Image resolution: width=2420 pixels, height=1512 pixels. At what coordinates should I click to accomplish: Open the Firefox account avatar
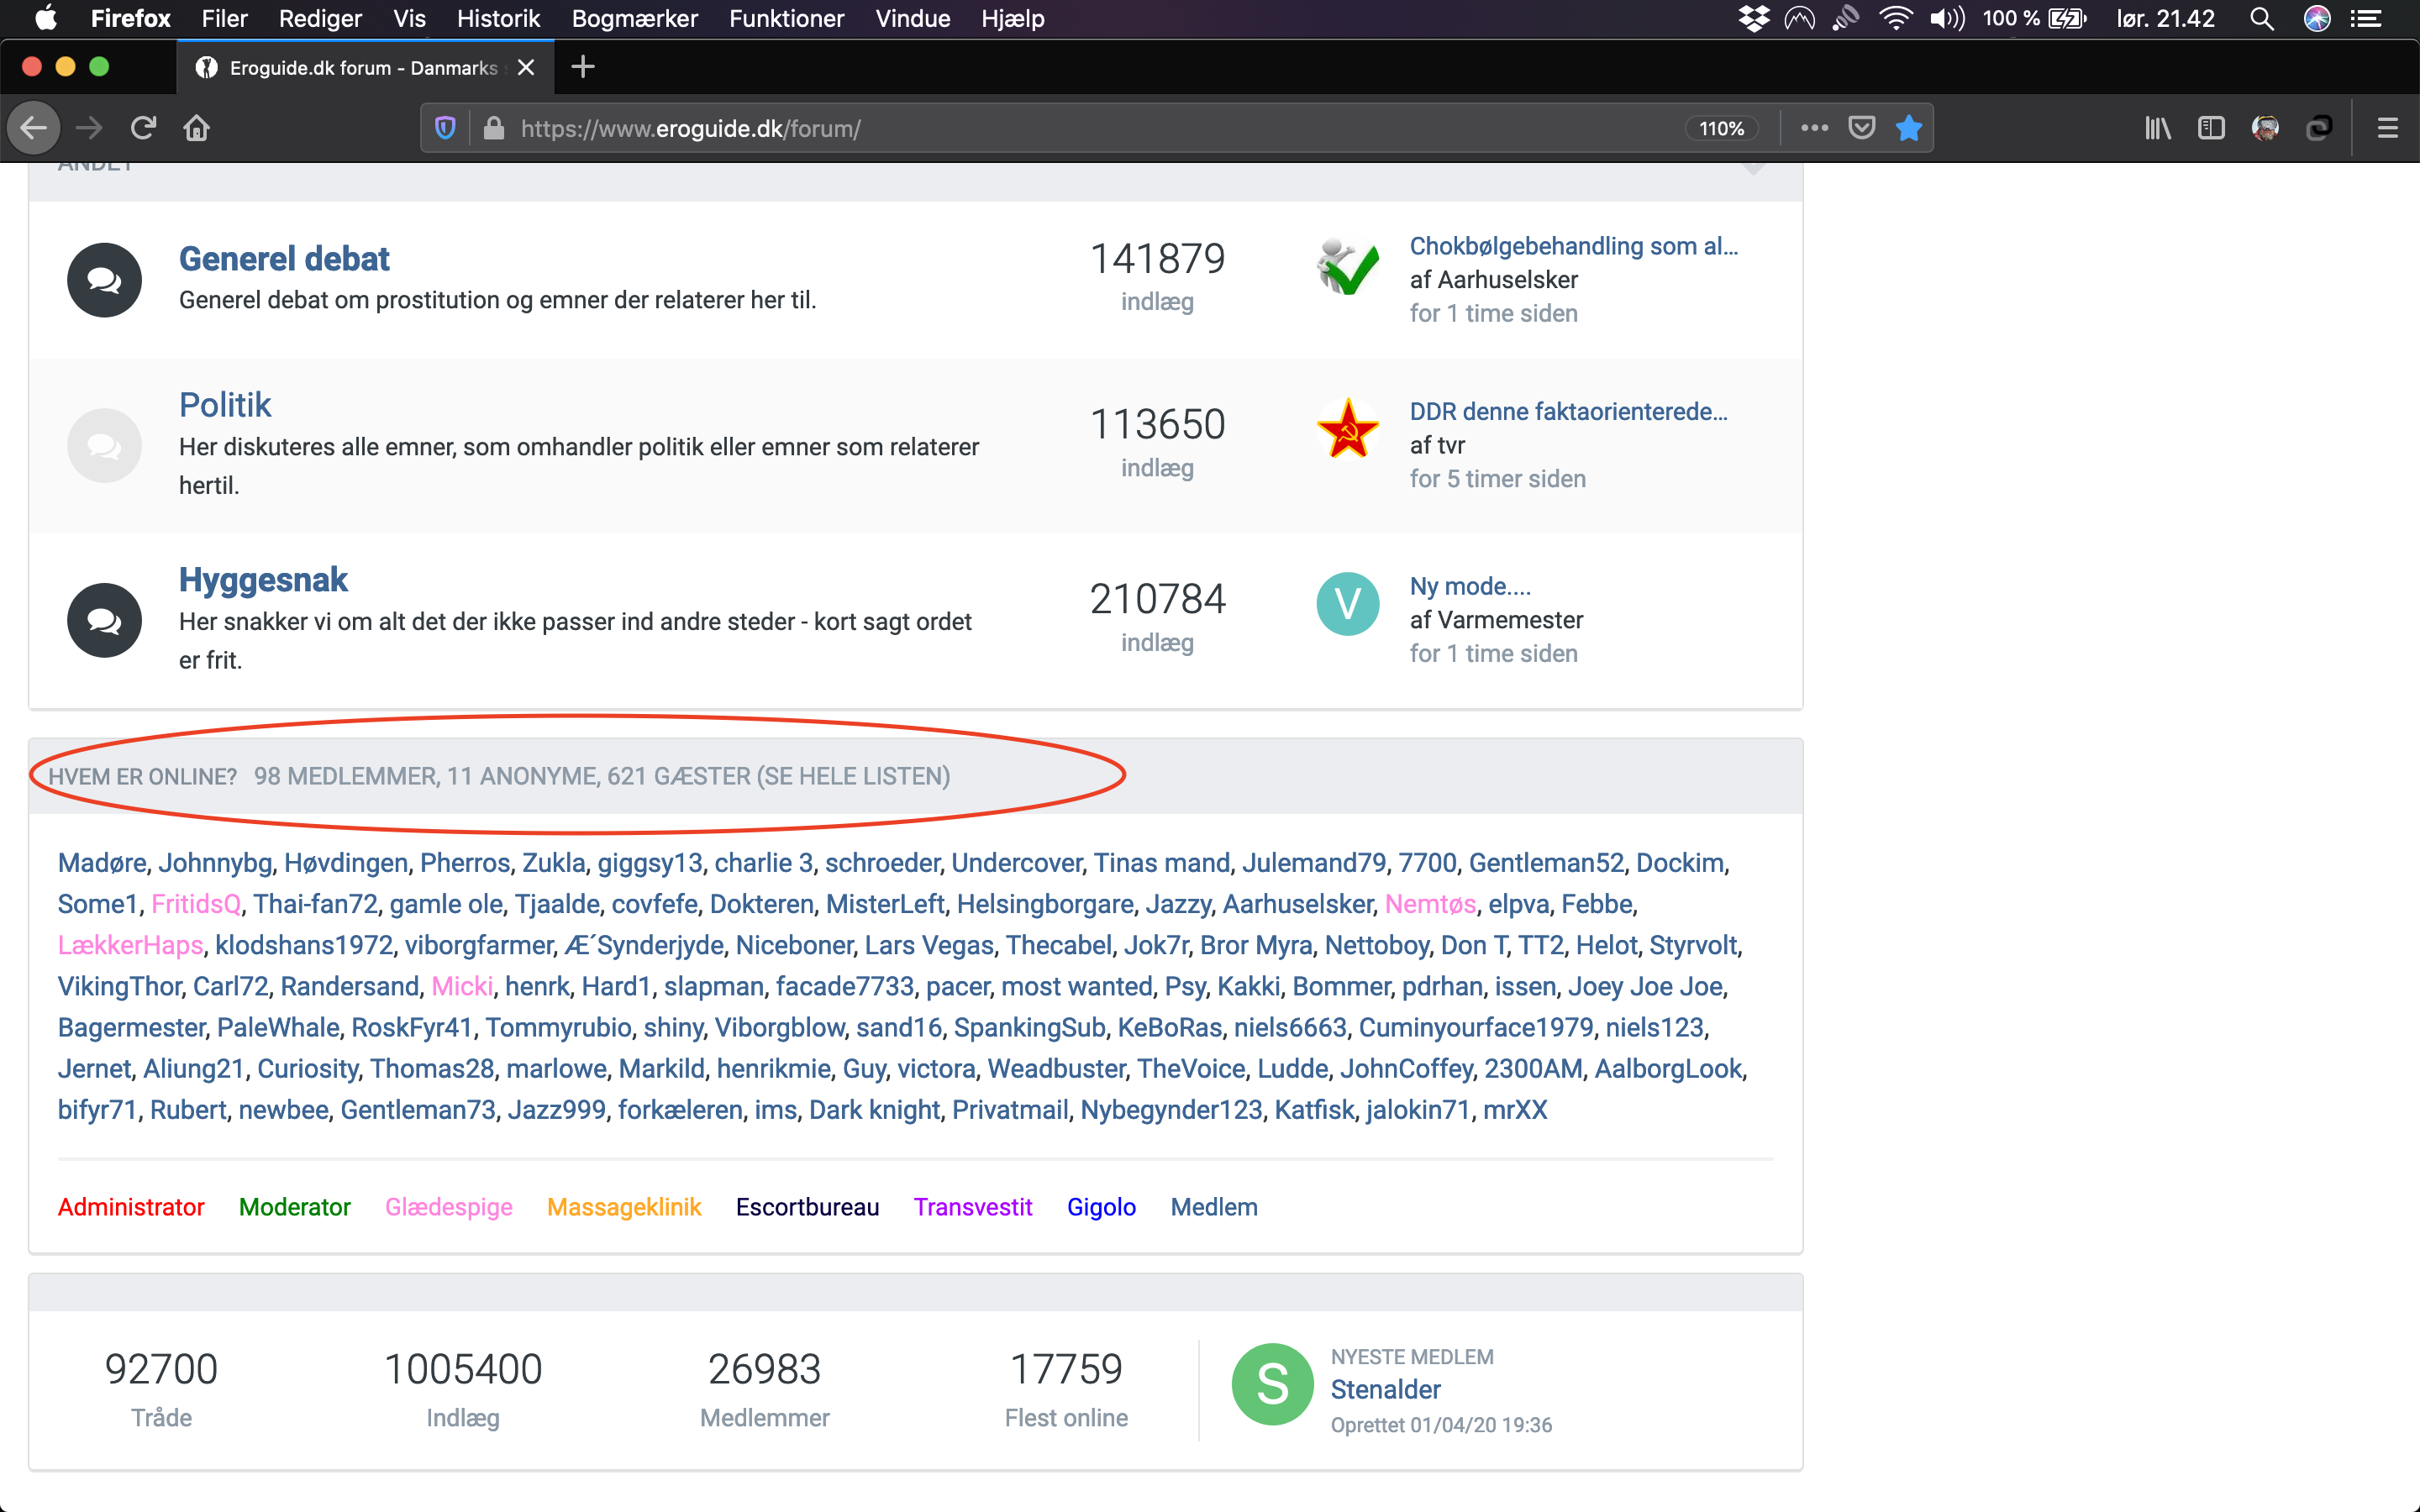coord(2265,128)
